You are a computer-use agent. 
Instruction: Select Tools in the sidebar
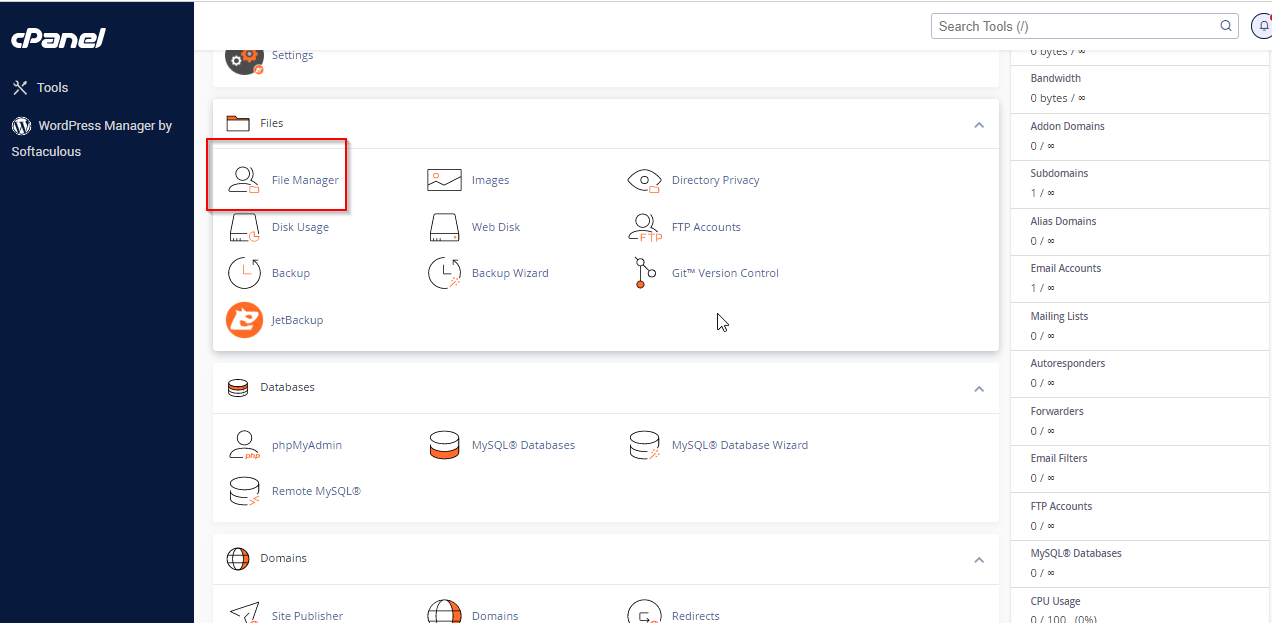52,88
